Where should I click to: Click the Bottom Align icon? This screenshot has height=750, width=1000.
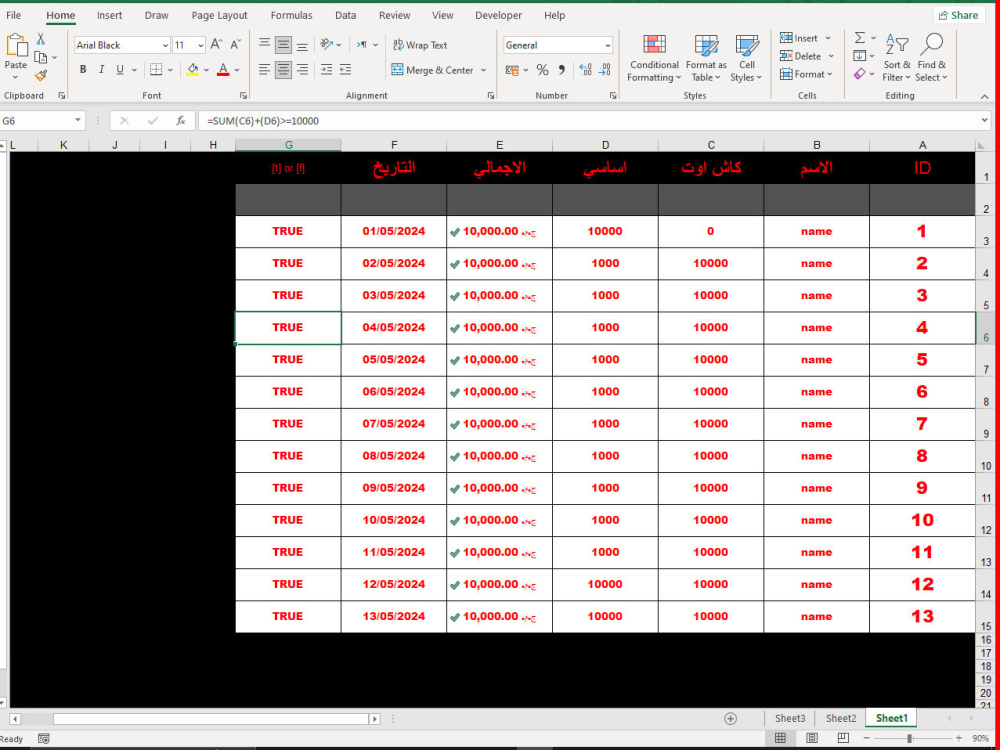302,45
